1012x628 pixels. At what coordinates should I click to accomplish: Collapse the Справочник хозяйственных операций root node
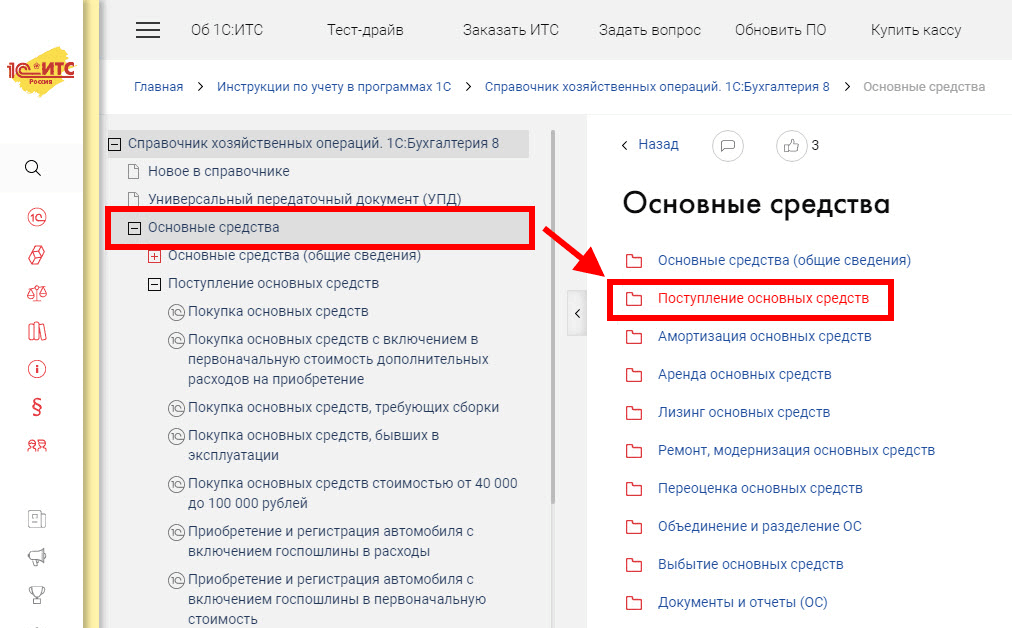(114, 144)
